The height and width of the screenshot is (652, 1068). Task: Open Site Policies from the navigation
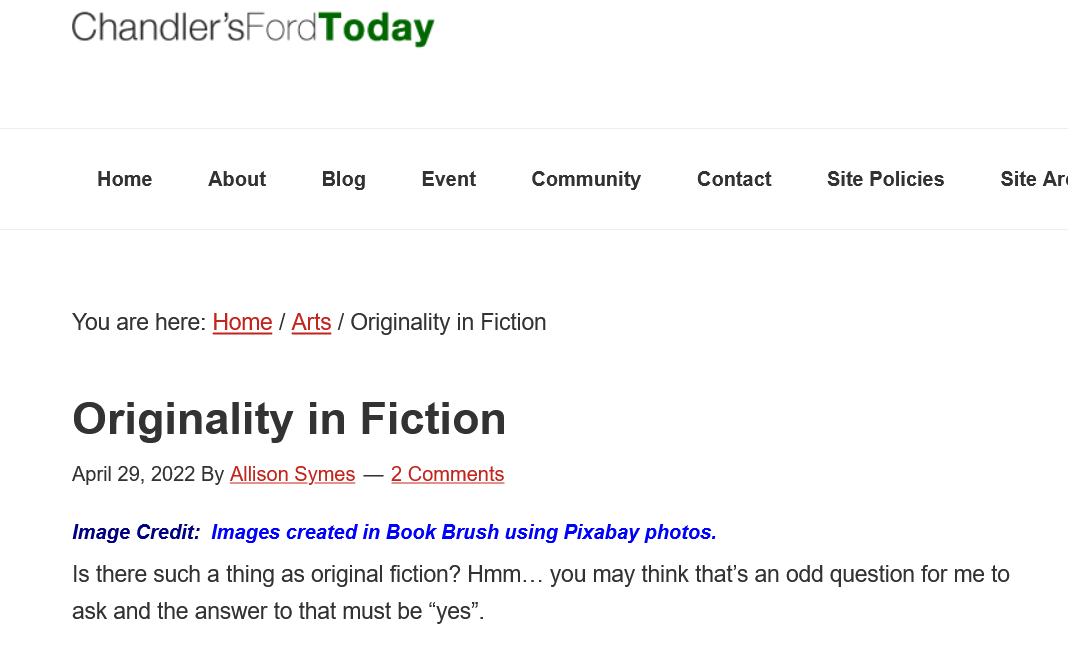click(885, 179)
